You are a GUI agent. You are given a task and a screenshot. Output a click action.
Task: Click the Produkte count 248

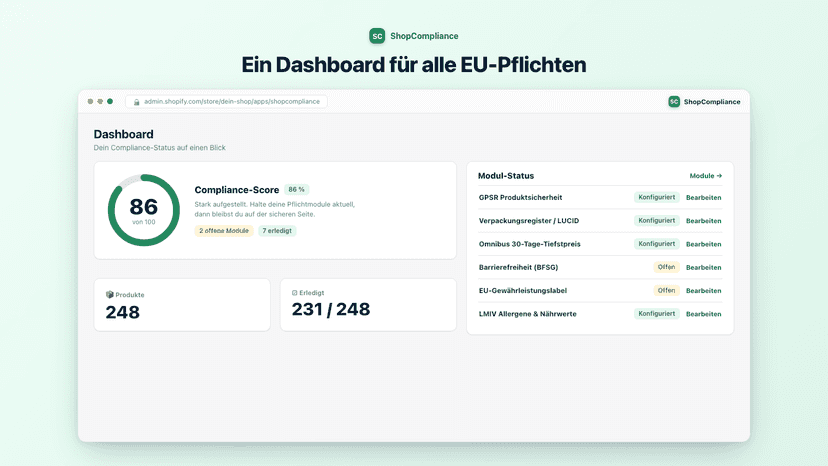pos(123,312)
